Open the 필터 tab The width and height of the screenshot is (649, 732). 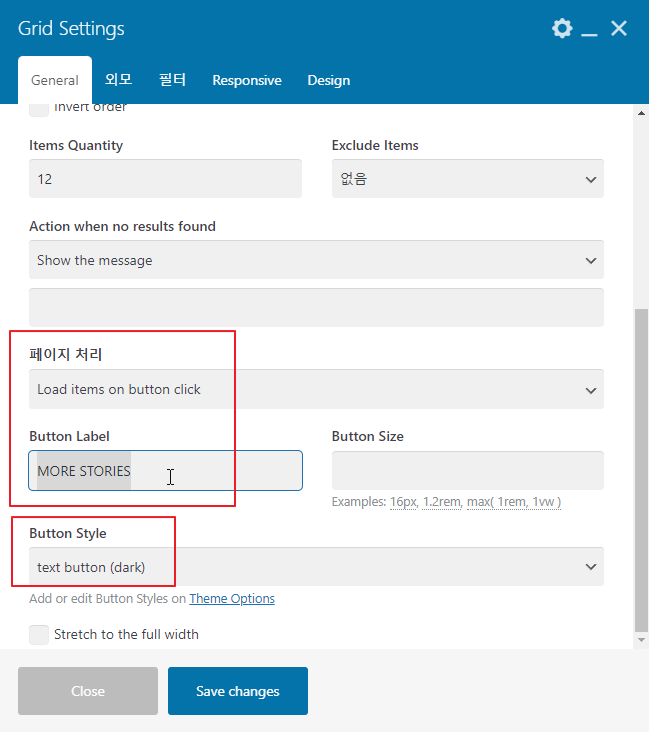[x=172, y=79]
